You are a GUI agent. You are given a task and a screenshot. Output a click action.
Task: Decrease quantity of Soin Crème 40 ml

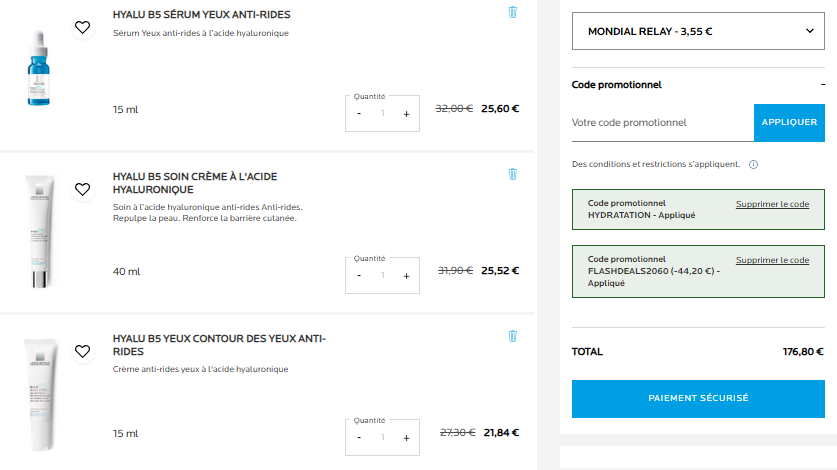pyautogui.click(x=359, y=276)
